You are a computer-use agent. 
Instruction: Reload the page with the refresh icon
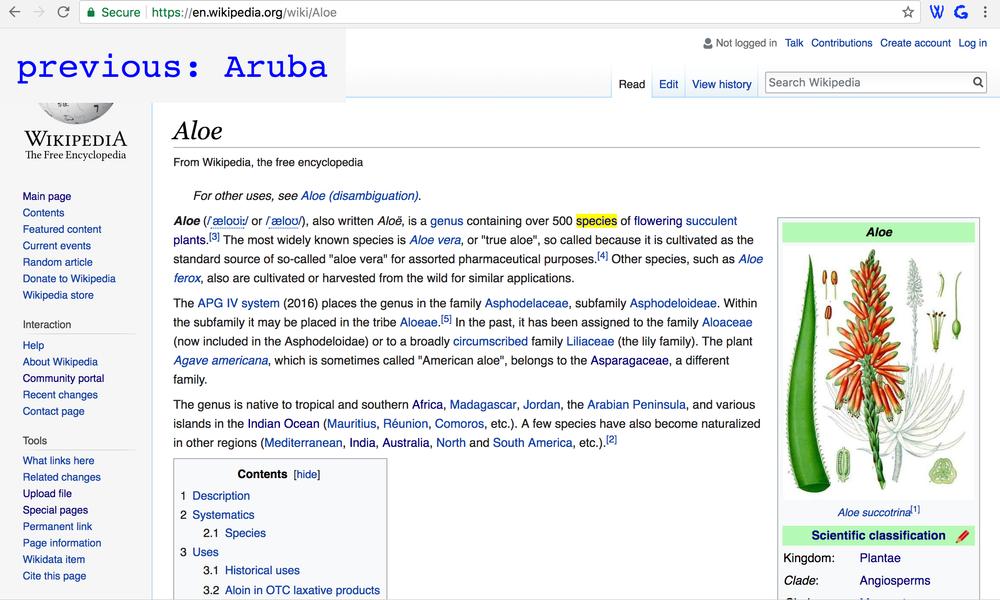tap(63, 12)
